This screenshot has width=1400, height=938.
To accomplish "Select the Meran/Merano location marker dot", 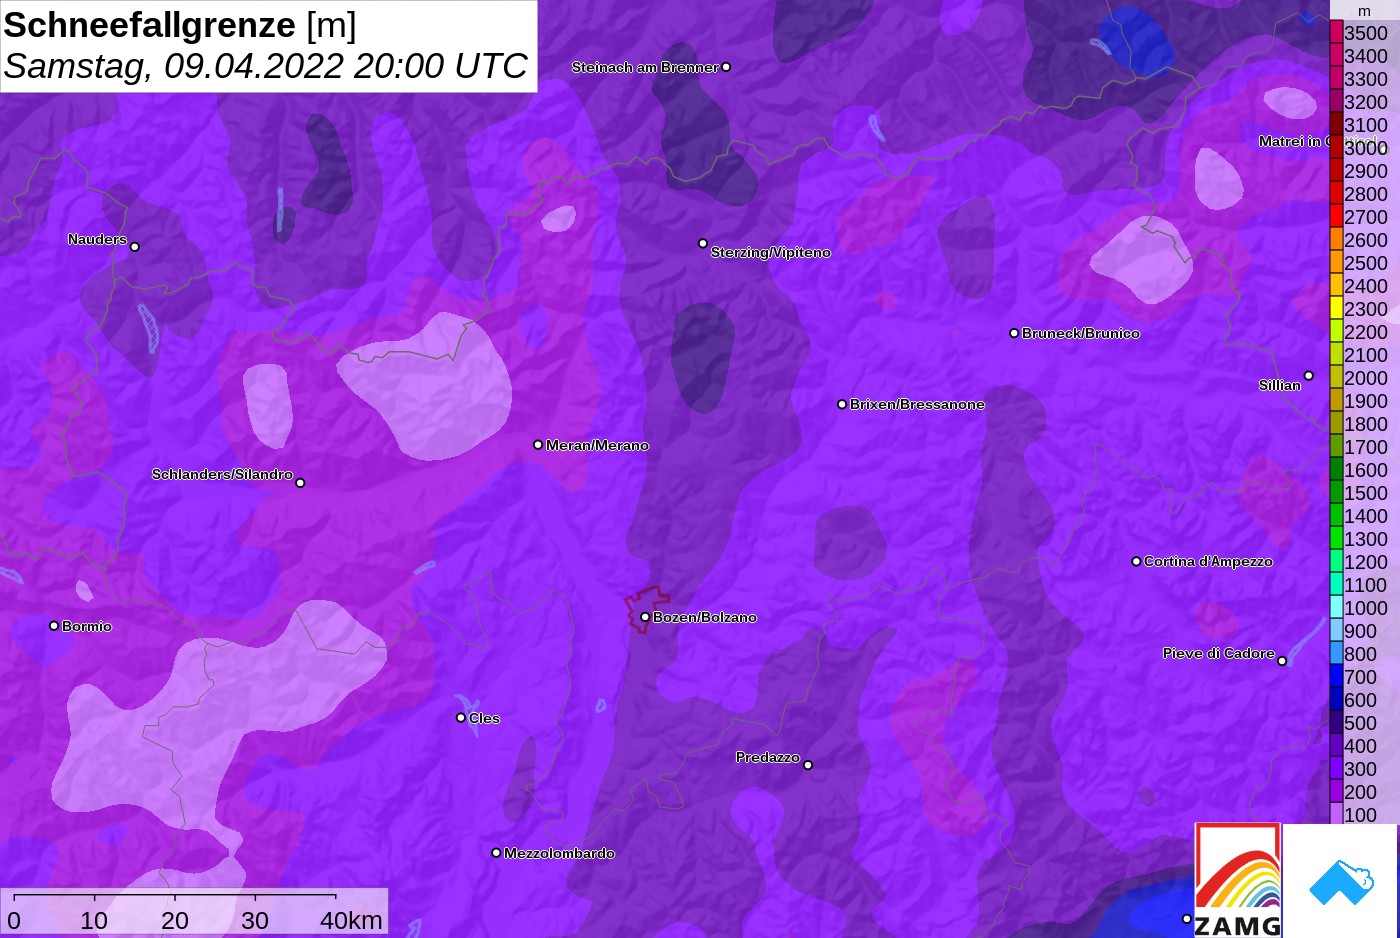I will pyautogui.click(x=538, y=445).
